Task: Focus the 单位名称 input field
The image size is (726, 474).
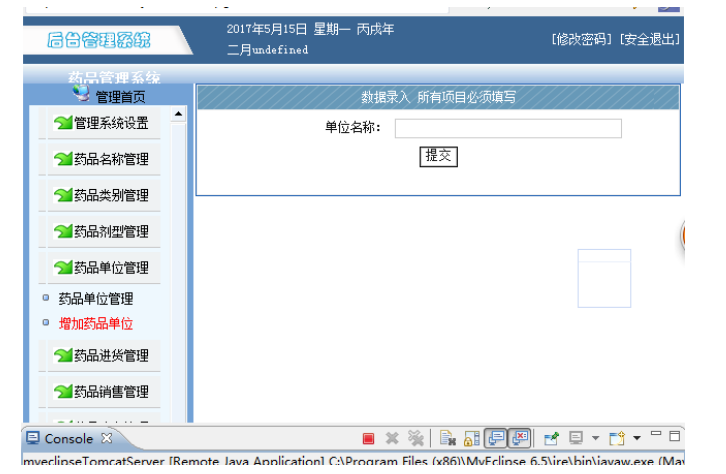Action: [508, 128]
